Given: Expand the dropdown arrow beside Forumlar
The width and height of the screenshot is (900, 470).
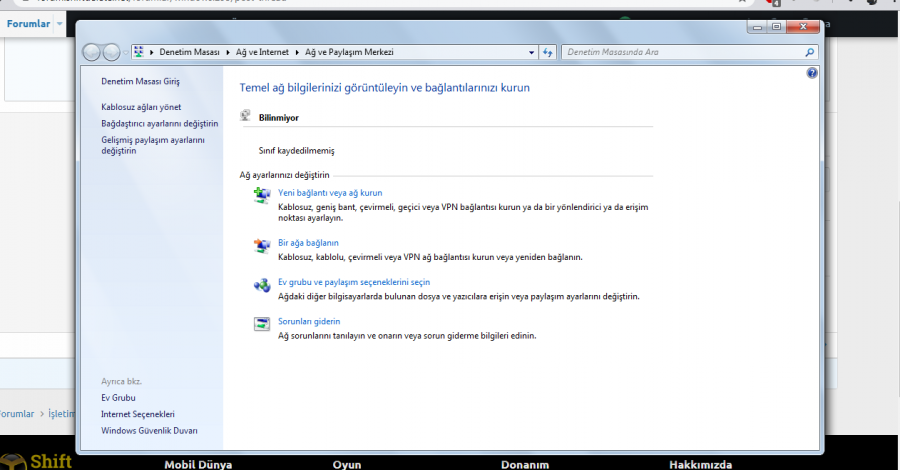Looking at the screenshot, I should tap(60, 24).
